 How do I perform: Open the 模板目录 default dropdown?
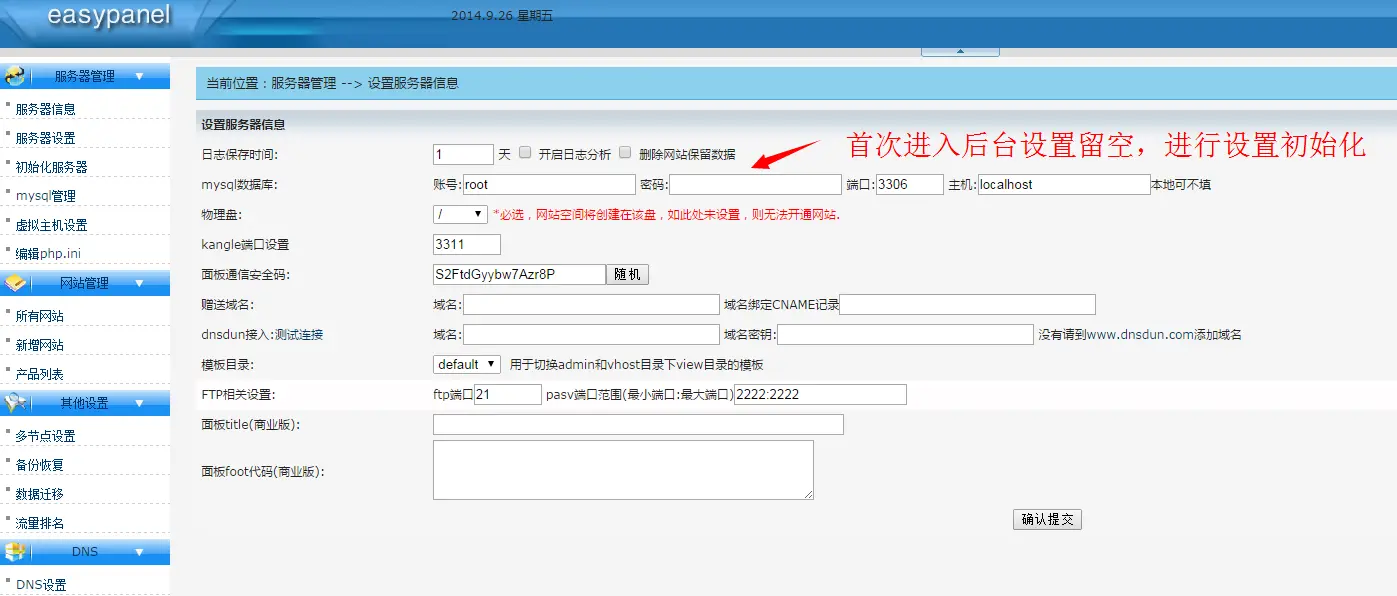[x=466, y=364]
